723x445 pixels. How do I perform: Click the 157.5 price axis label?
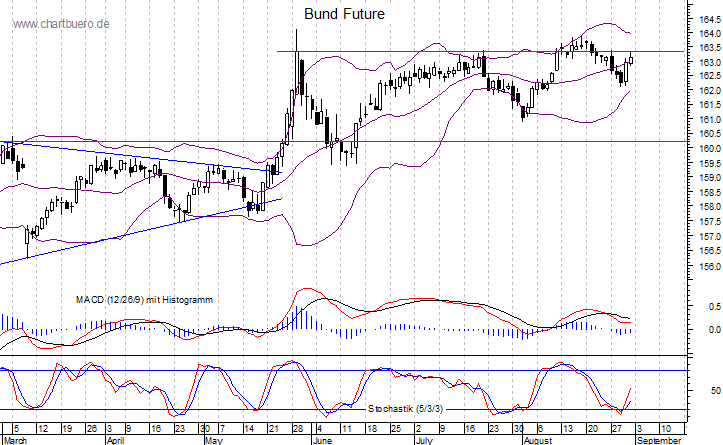click(710, 222)
